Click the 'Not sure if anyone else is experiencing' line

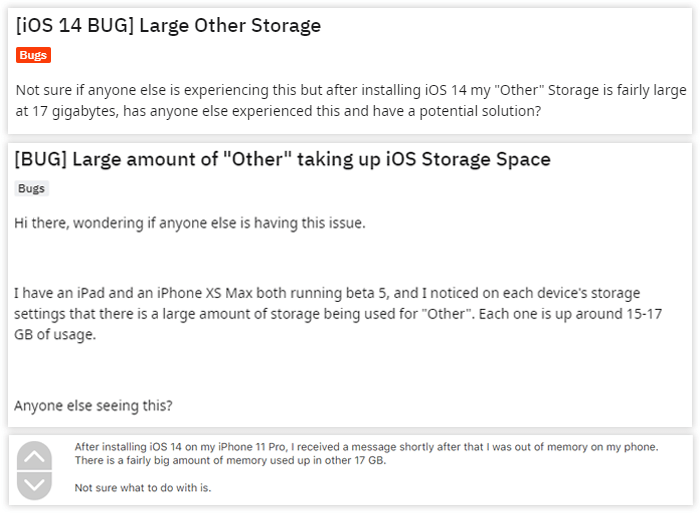click(x=351, y=90)
